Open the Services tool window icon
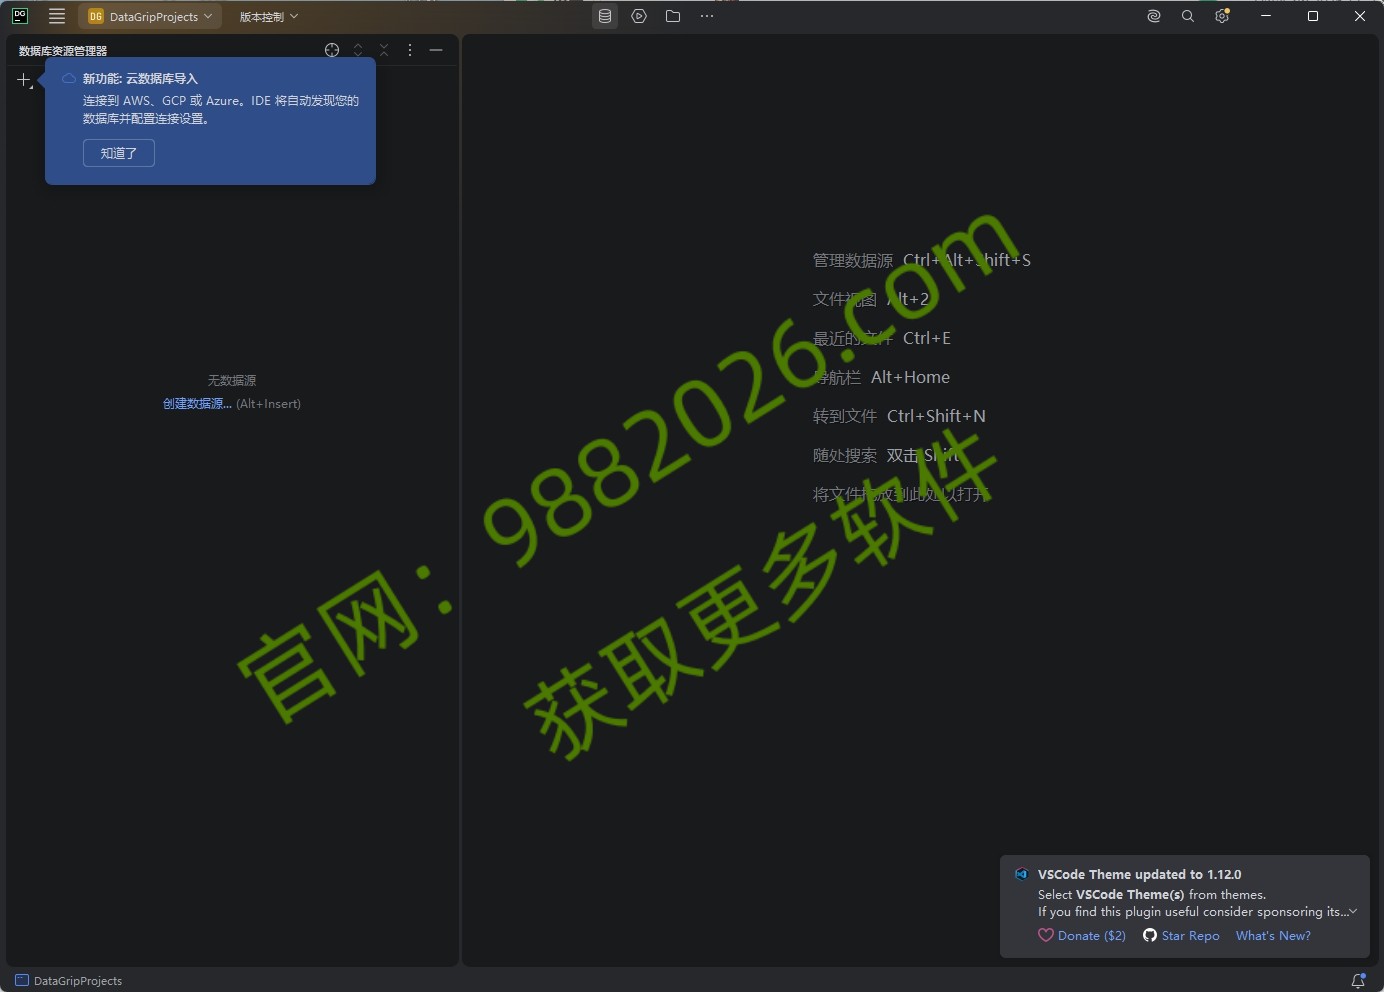The image size is (1384, 992). (x=639, y=16)
